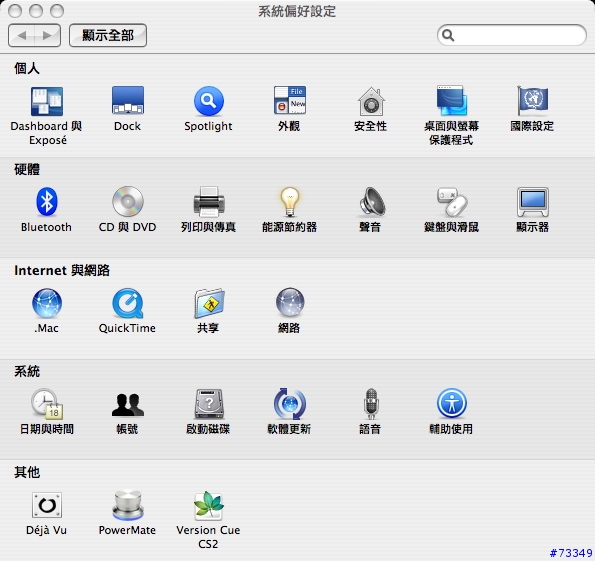
Task: Open 日期與時間 date and time pane
Action: click(x=47, y=404)
